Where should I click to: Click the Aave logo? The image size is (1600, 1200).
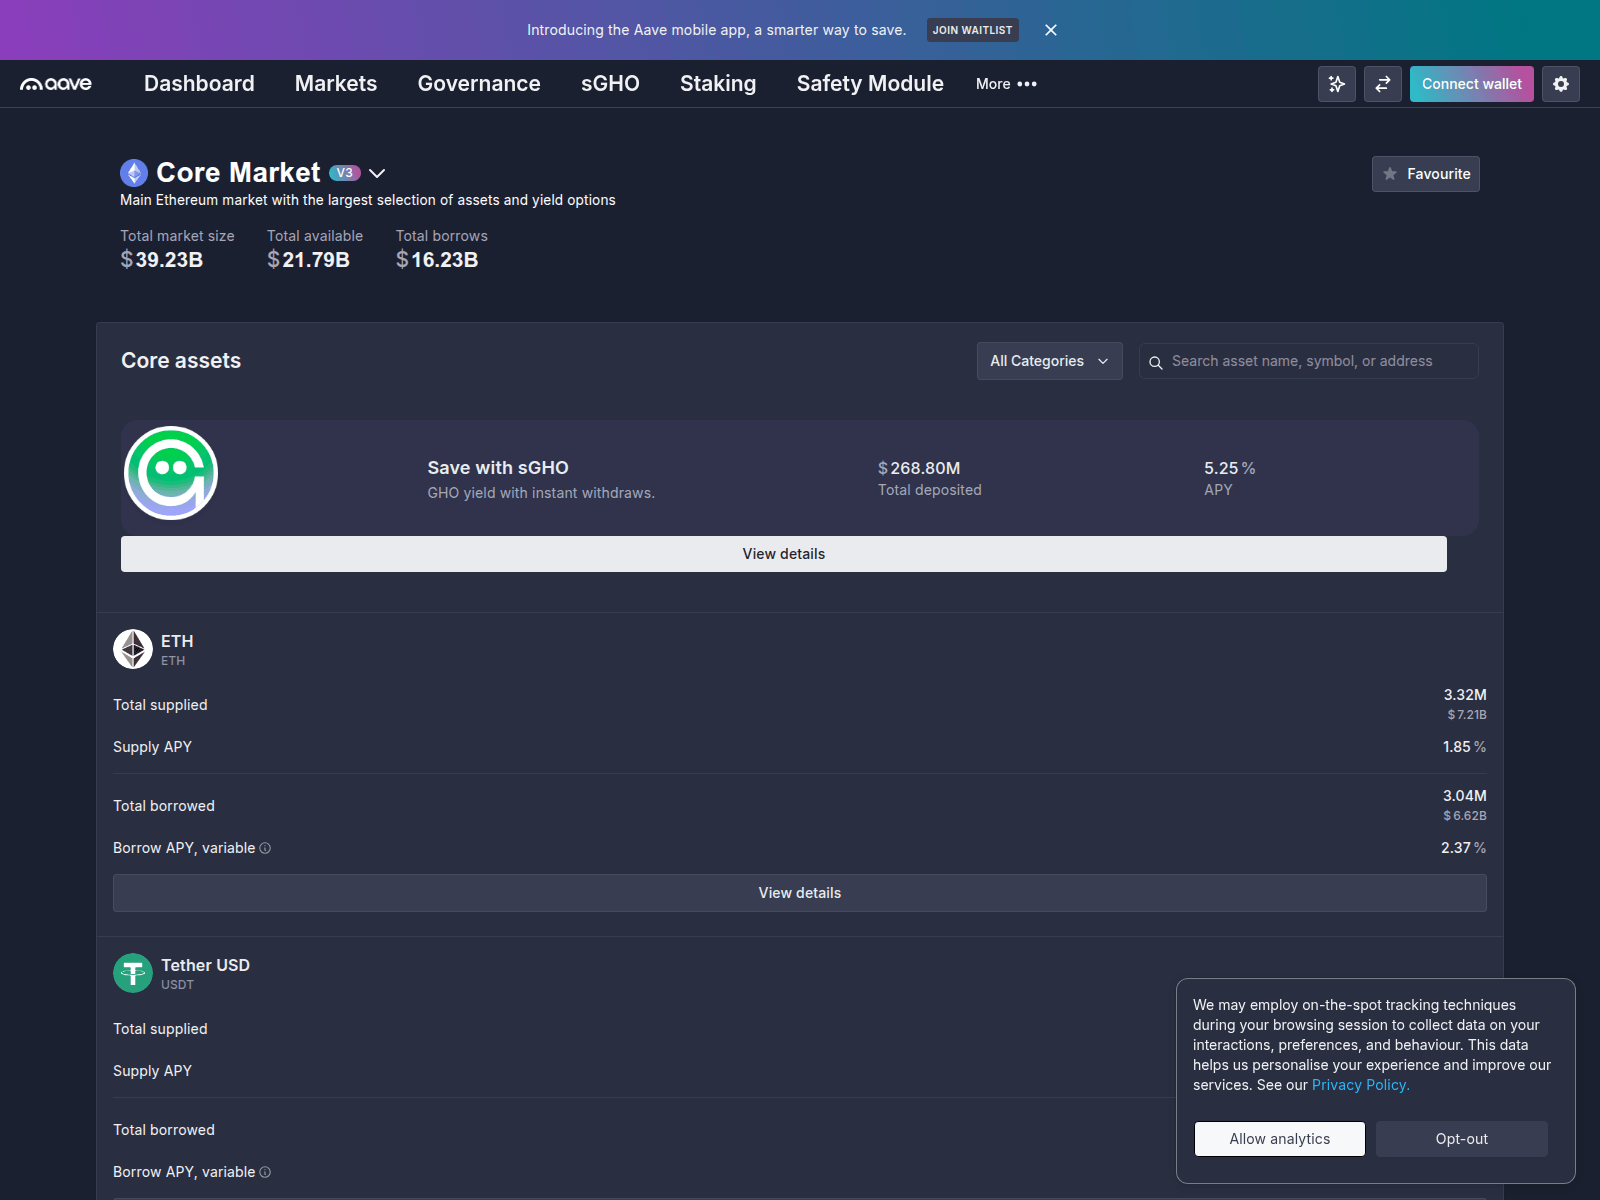click(56, 84)
